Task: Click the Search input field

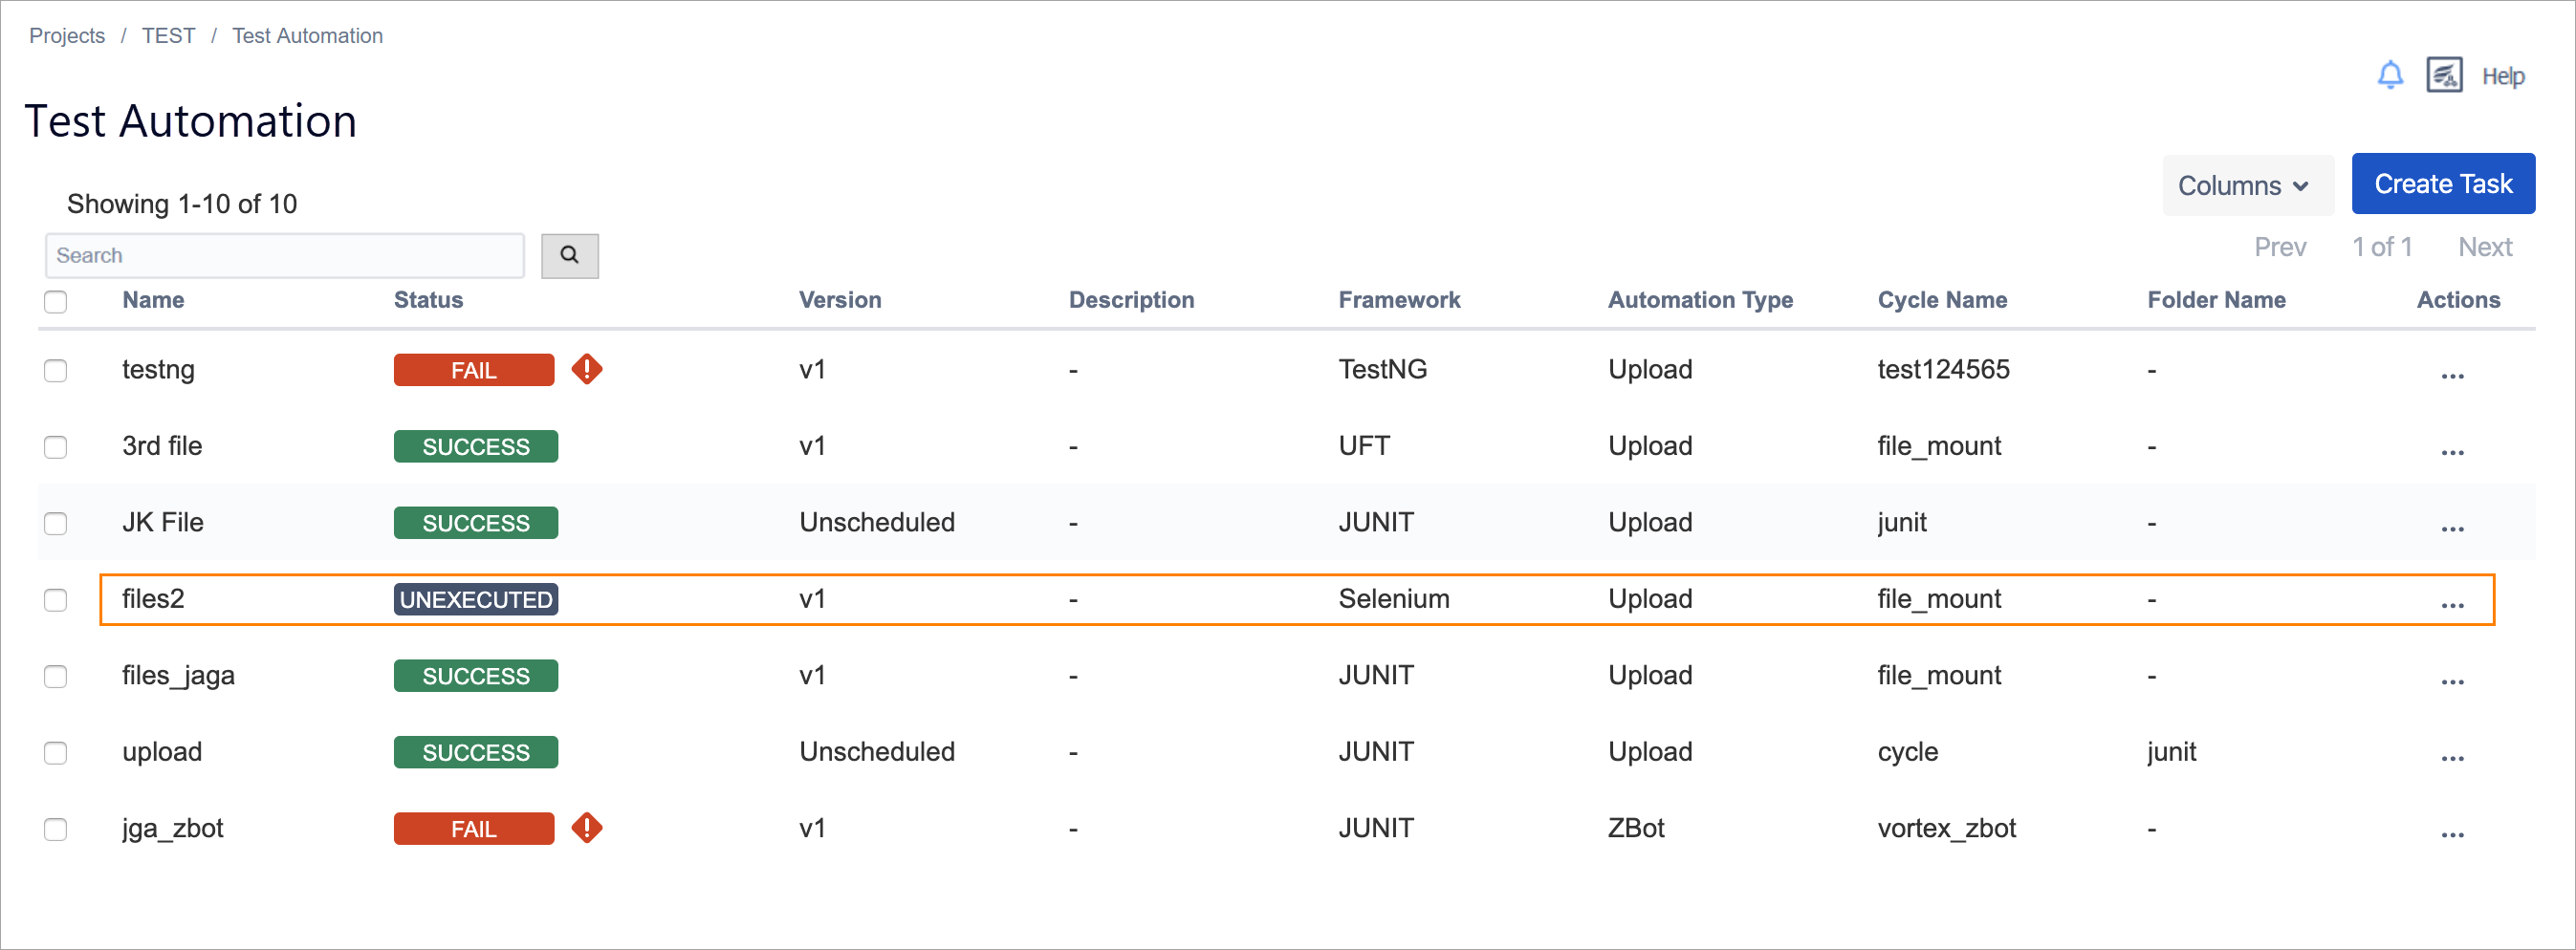Action: coord(284,255)
